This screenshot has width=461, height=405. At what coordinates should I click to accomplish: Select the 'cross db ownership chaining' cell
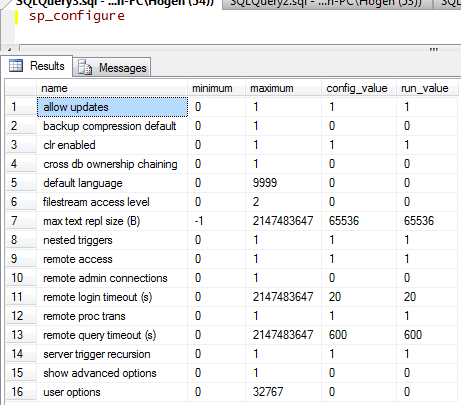[x=112, y=164]
